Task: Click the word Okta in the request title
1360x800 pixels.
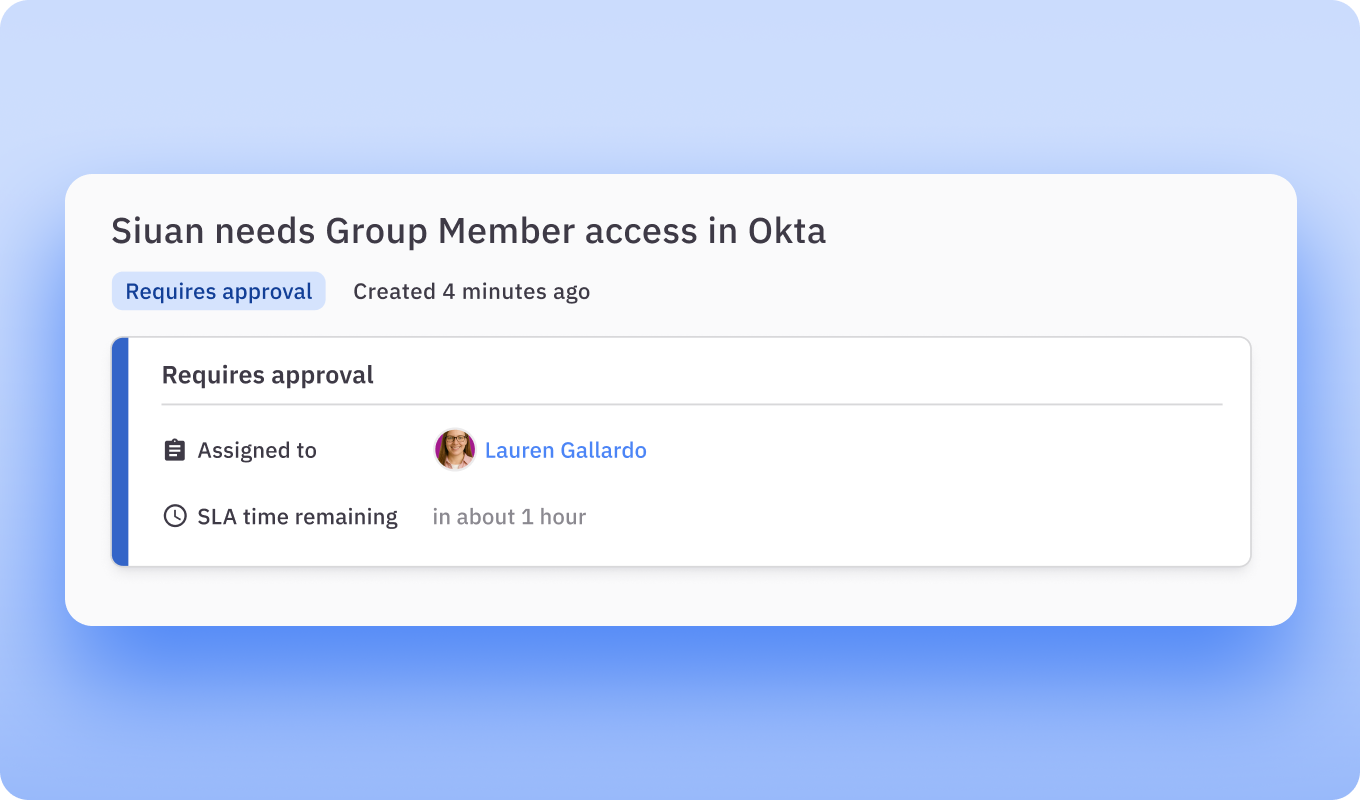Action: (787, 232)
